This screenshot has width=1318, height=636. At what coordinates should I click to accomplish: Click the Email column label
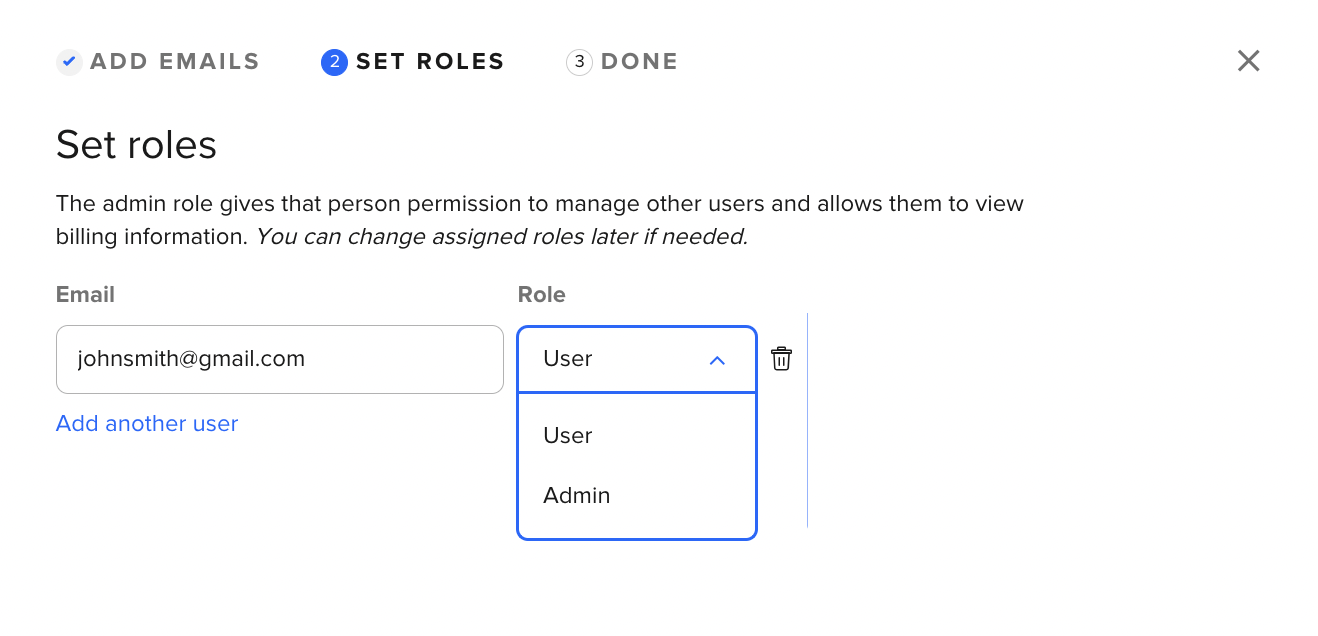point(85,294)
